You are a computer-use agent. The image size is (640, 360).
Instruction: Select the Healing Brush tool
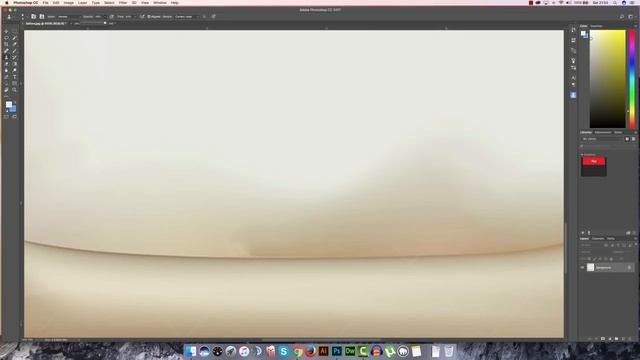pos(6,51)
